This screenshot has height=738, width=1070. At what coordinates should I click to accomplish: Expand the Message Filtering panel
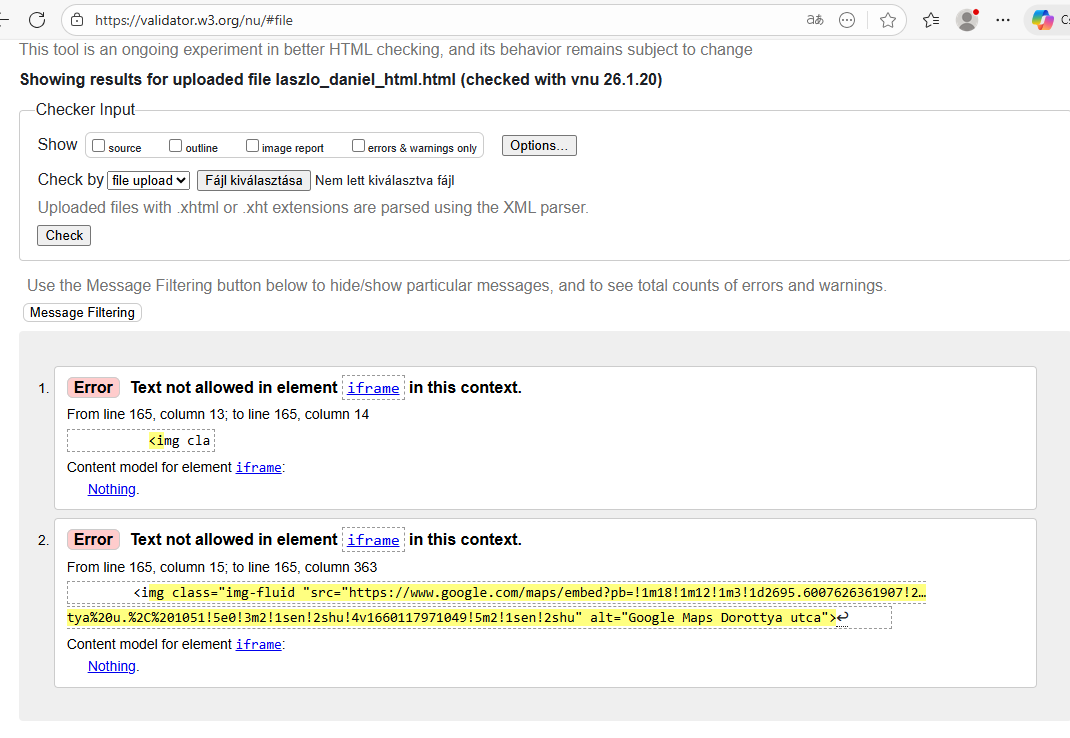(82, 313)
